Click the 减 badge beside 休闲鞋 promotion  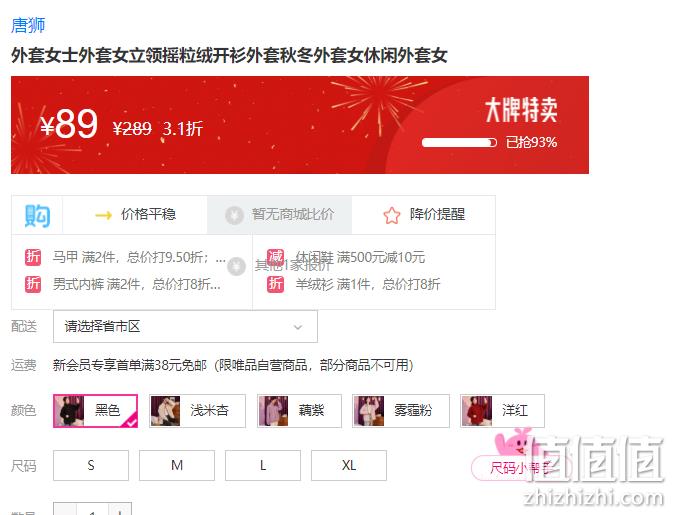pos(275,257)
